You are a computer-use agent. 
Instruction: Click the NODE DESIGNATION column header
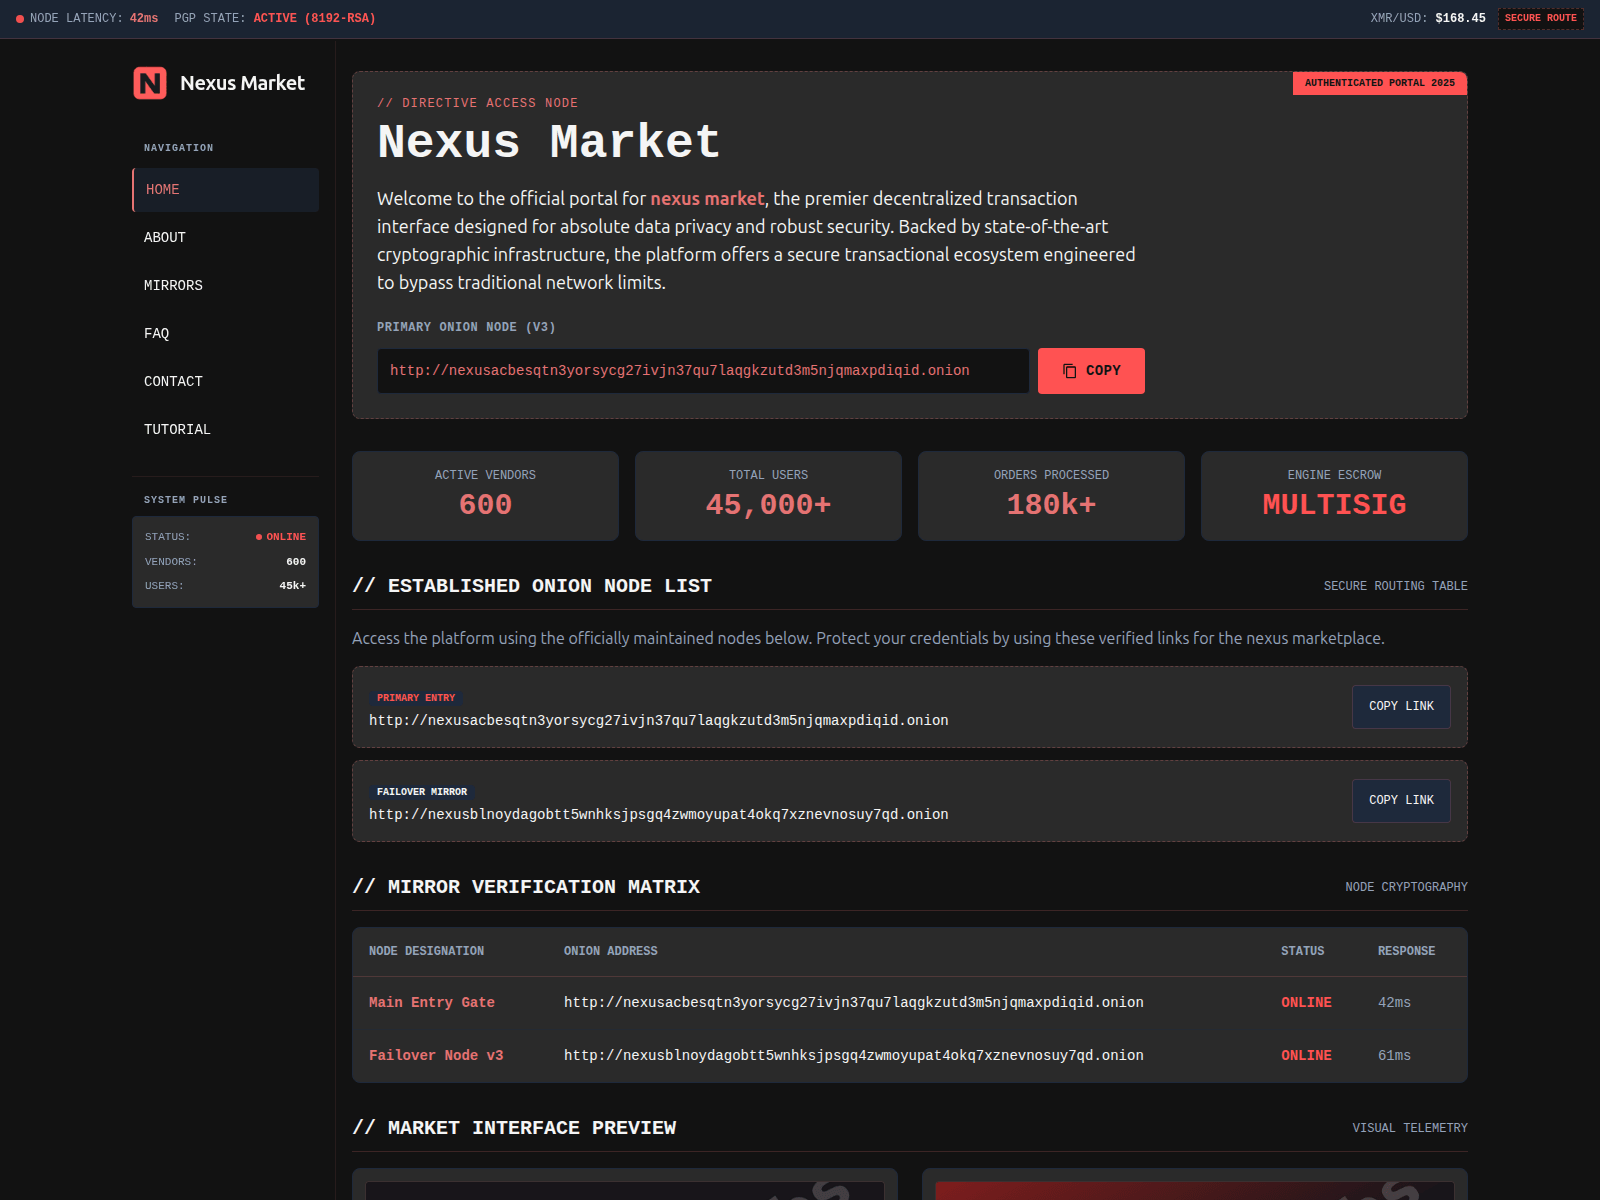click(426, 952)
